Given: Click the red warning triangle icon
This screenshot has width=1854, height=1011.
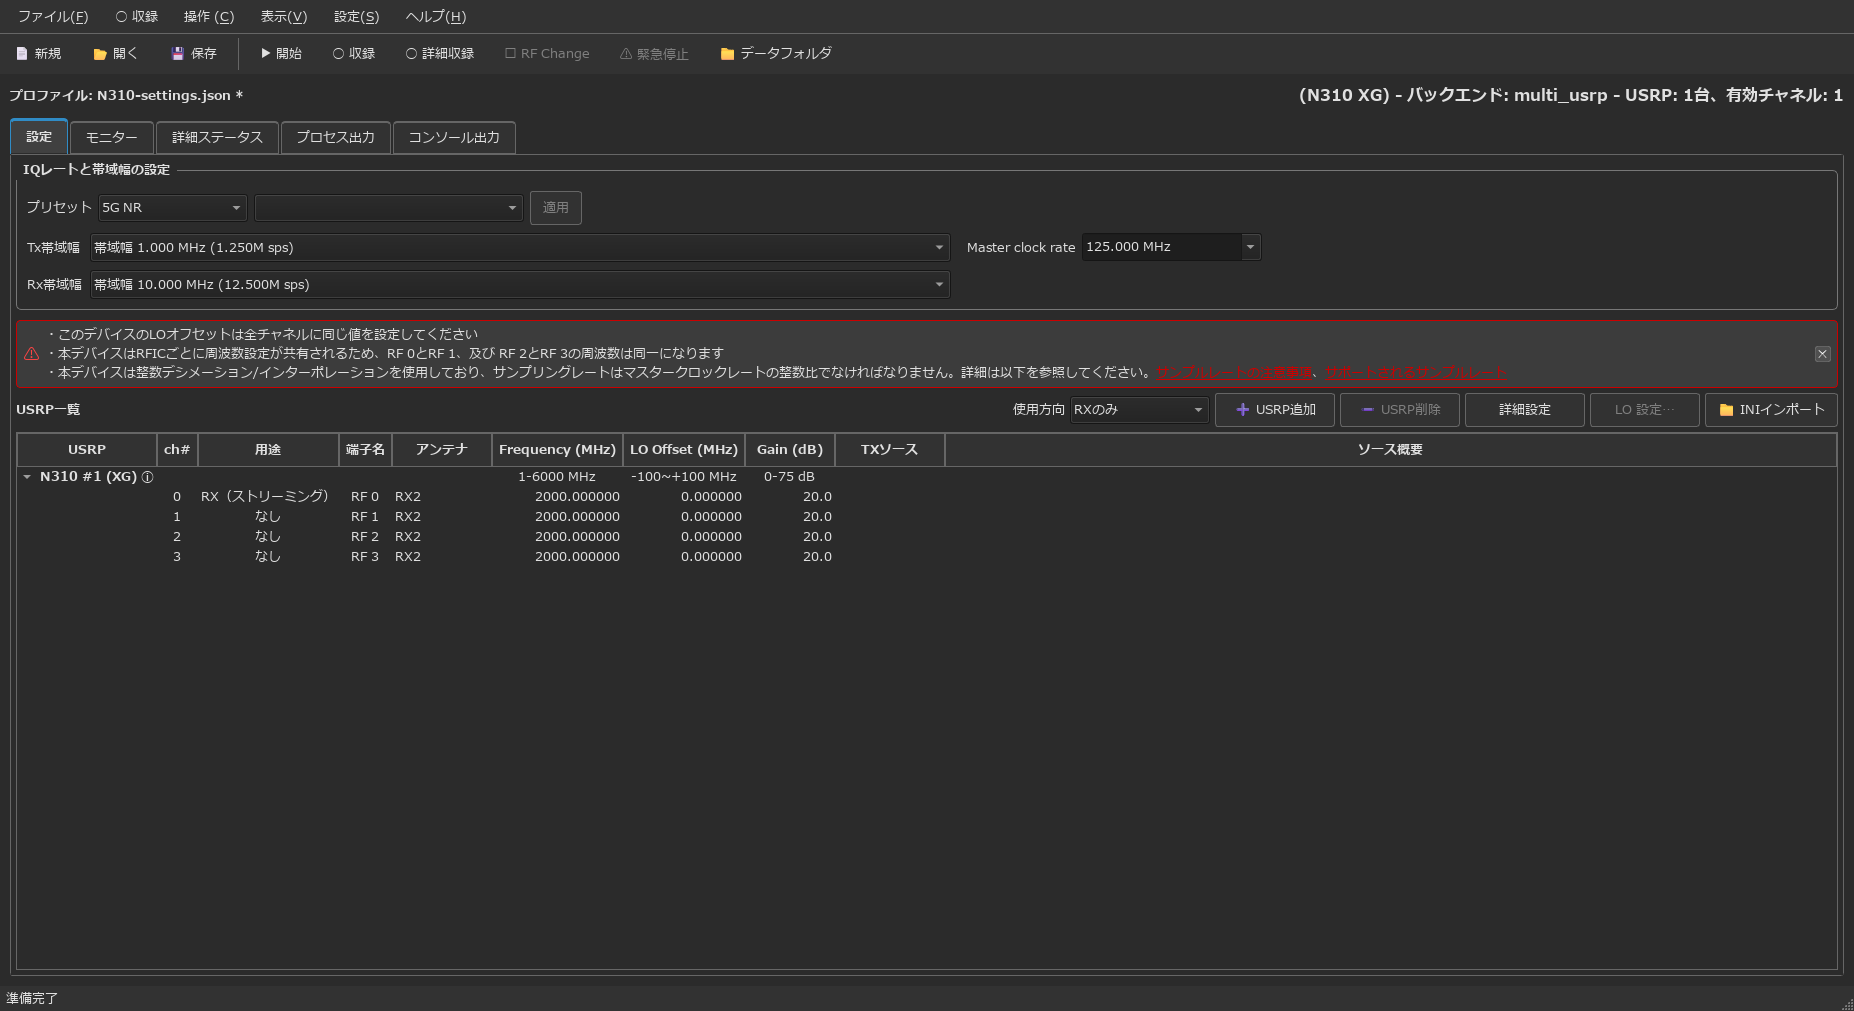Looking at the screenshot, I should coord(32,354).
